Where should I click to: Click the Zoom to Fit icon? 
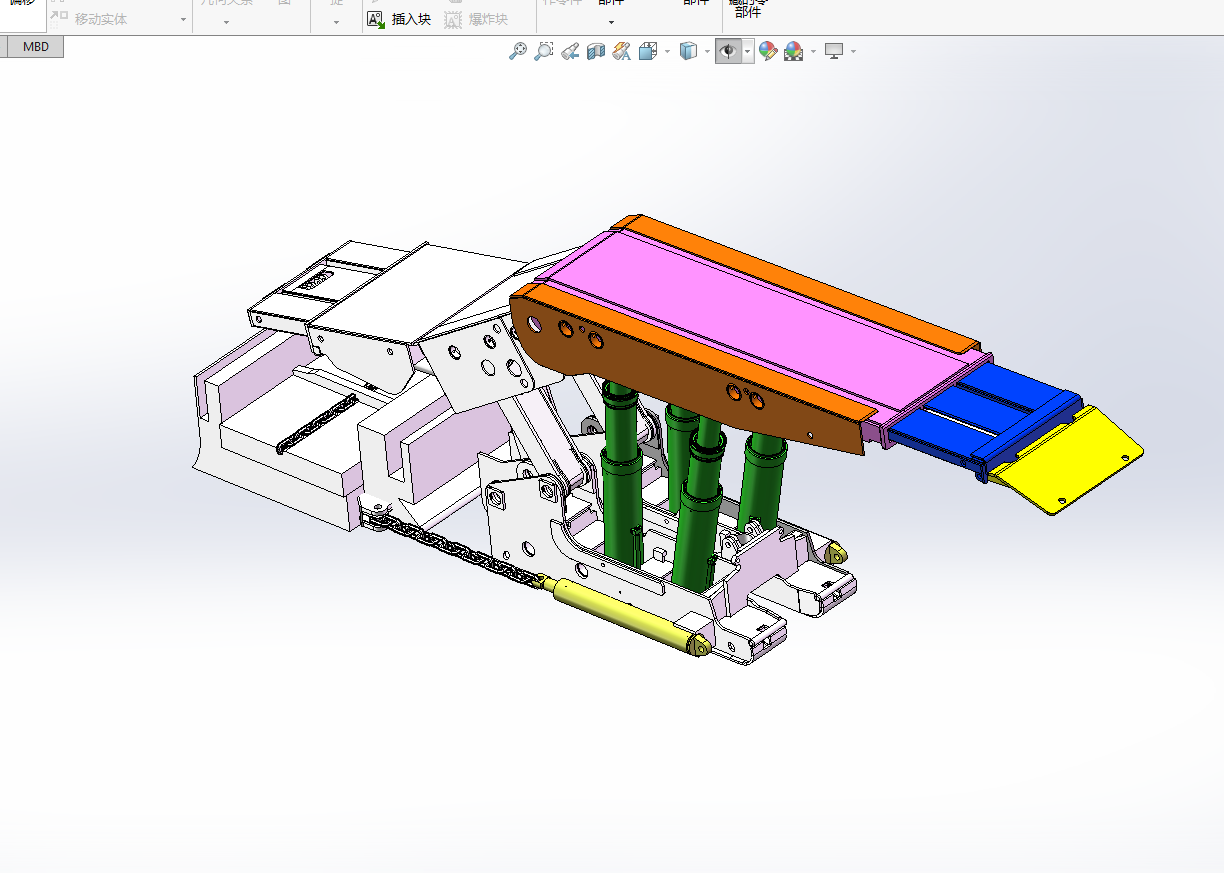(x=517, y=51)
